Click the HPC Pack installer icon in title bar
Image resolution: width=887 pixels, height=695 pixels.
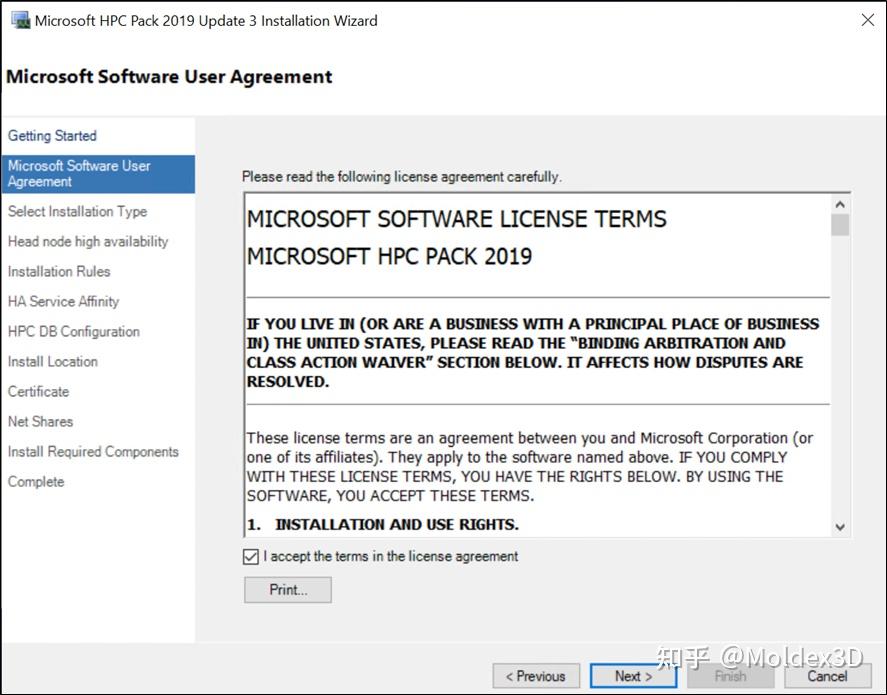(21, 19)
